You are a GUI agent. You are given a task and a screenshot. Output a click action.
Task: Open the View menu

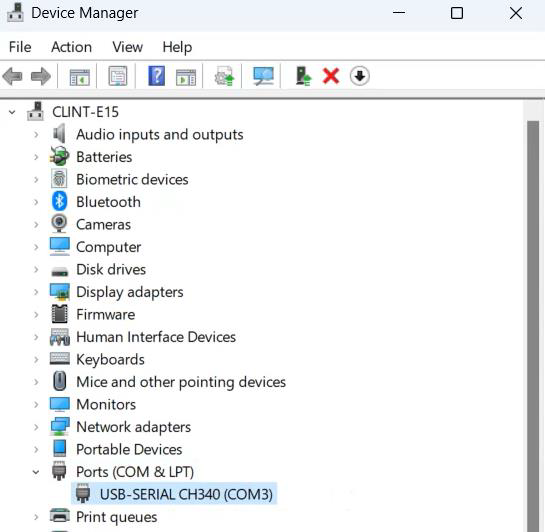point(128,47)
